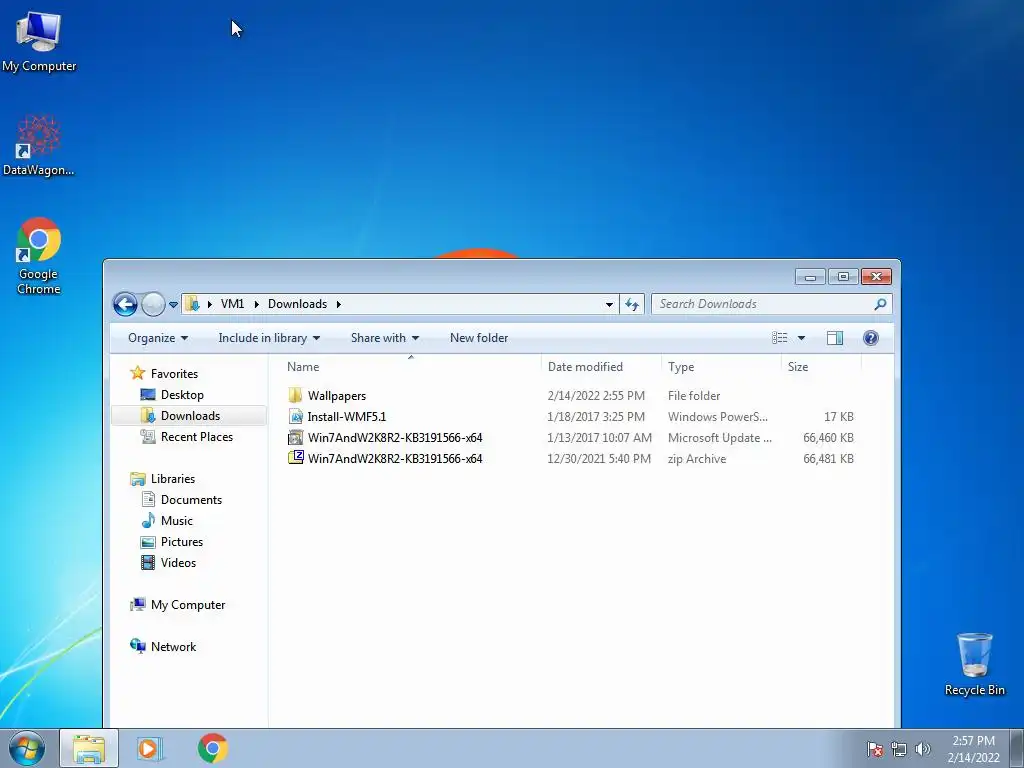Image resolution: width=1024 pixels, height=768 pixels.
Task: Open the Organize menu
Action: click(x=158, y=338)
